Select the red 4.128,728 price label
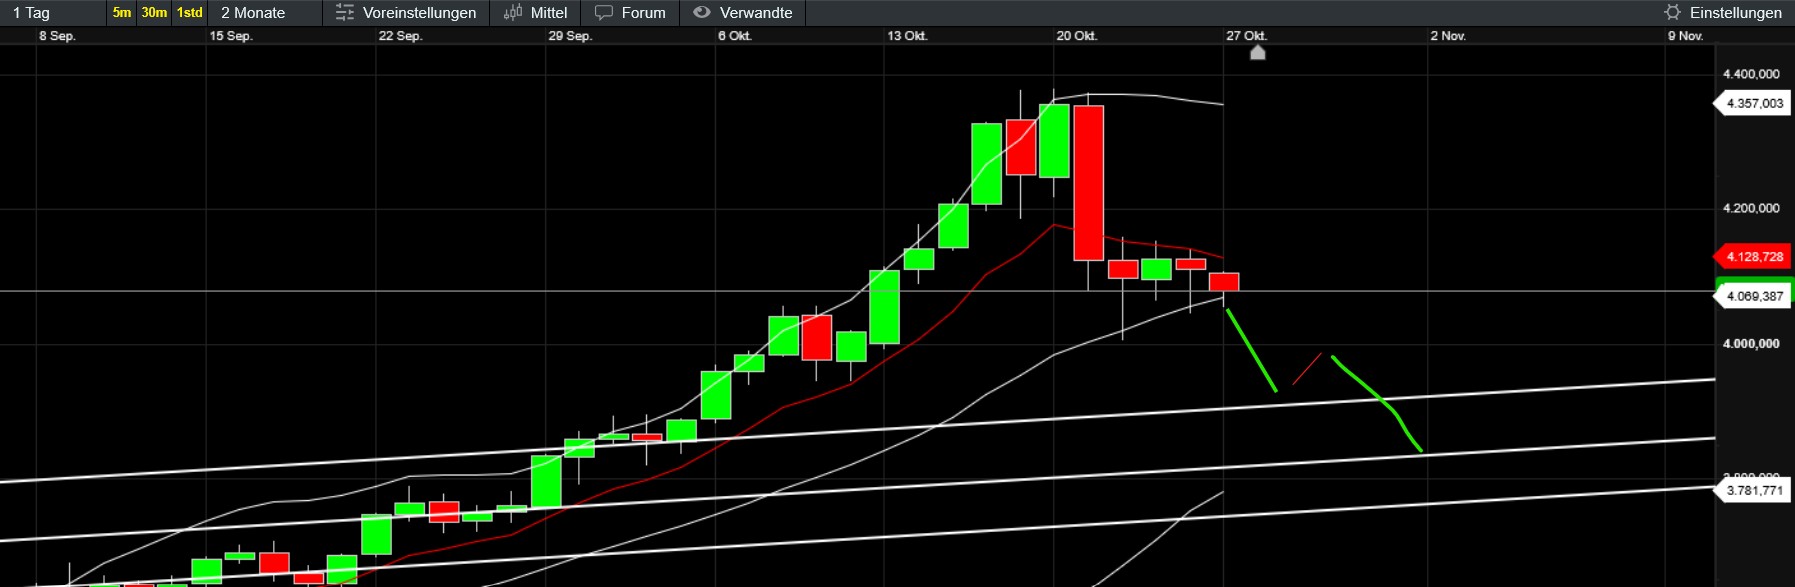The image size is (1795, 587). click(1751, 256)
